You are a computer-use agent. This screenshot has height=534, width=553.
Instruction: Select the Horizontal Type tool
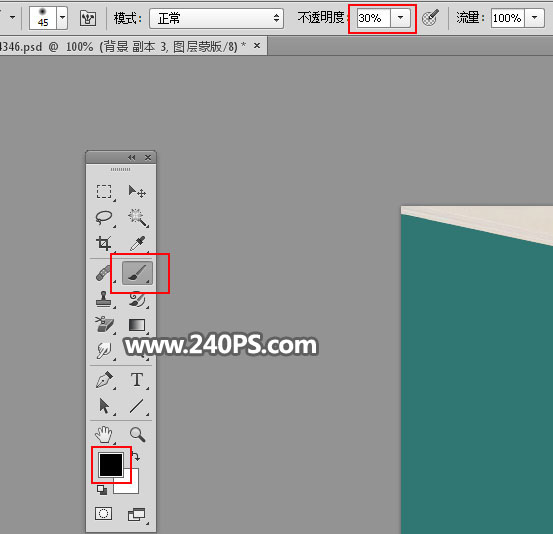pos(137,380)
